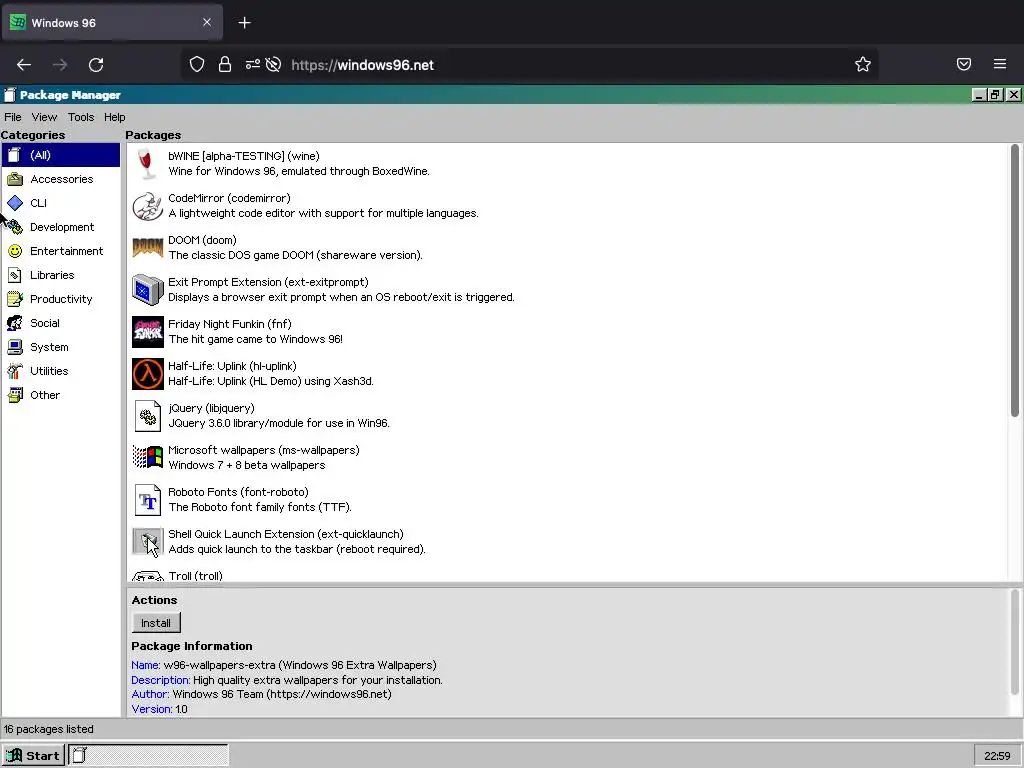Click the site security padlock icon
The height and width of the screenshot is (768, 1024).
tap(225, 64)
